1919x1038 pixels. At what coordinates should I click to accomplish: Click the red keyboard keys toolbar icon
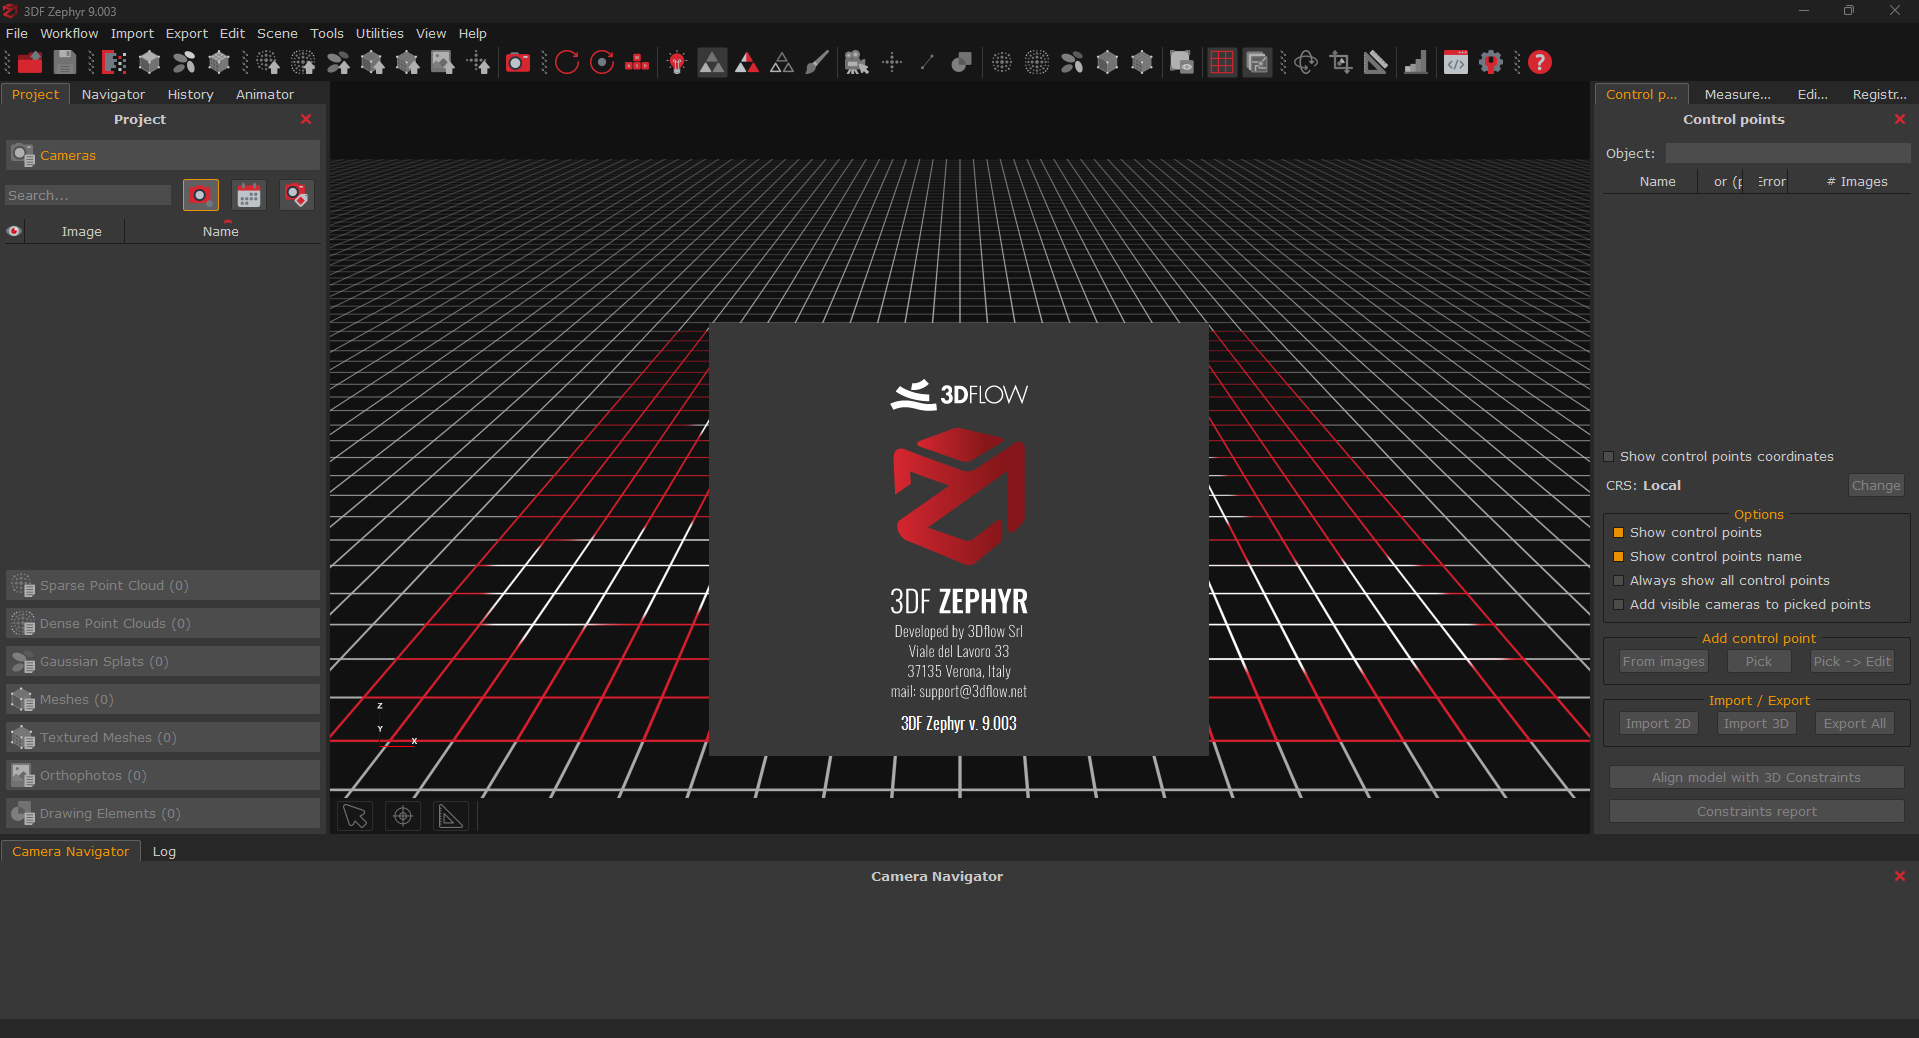[x=637, y=62]
